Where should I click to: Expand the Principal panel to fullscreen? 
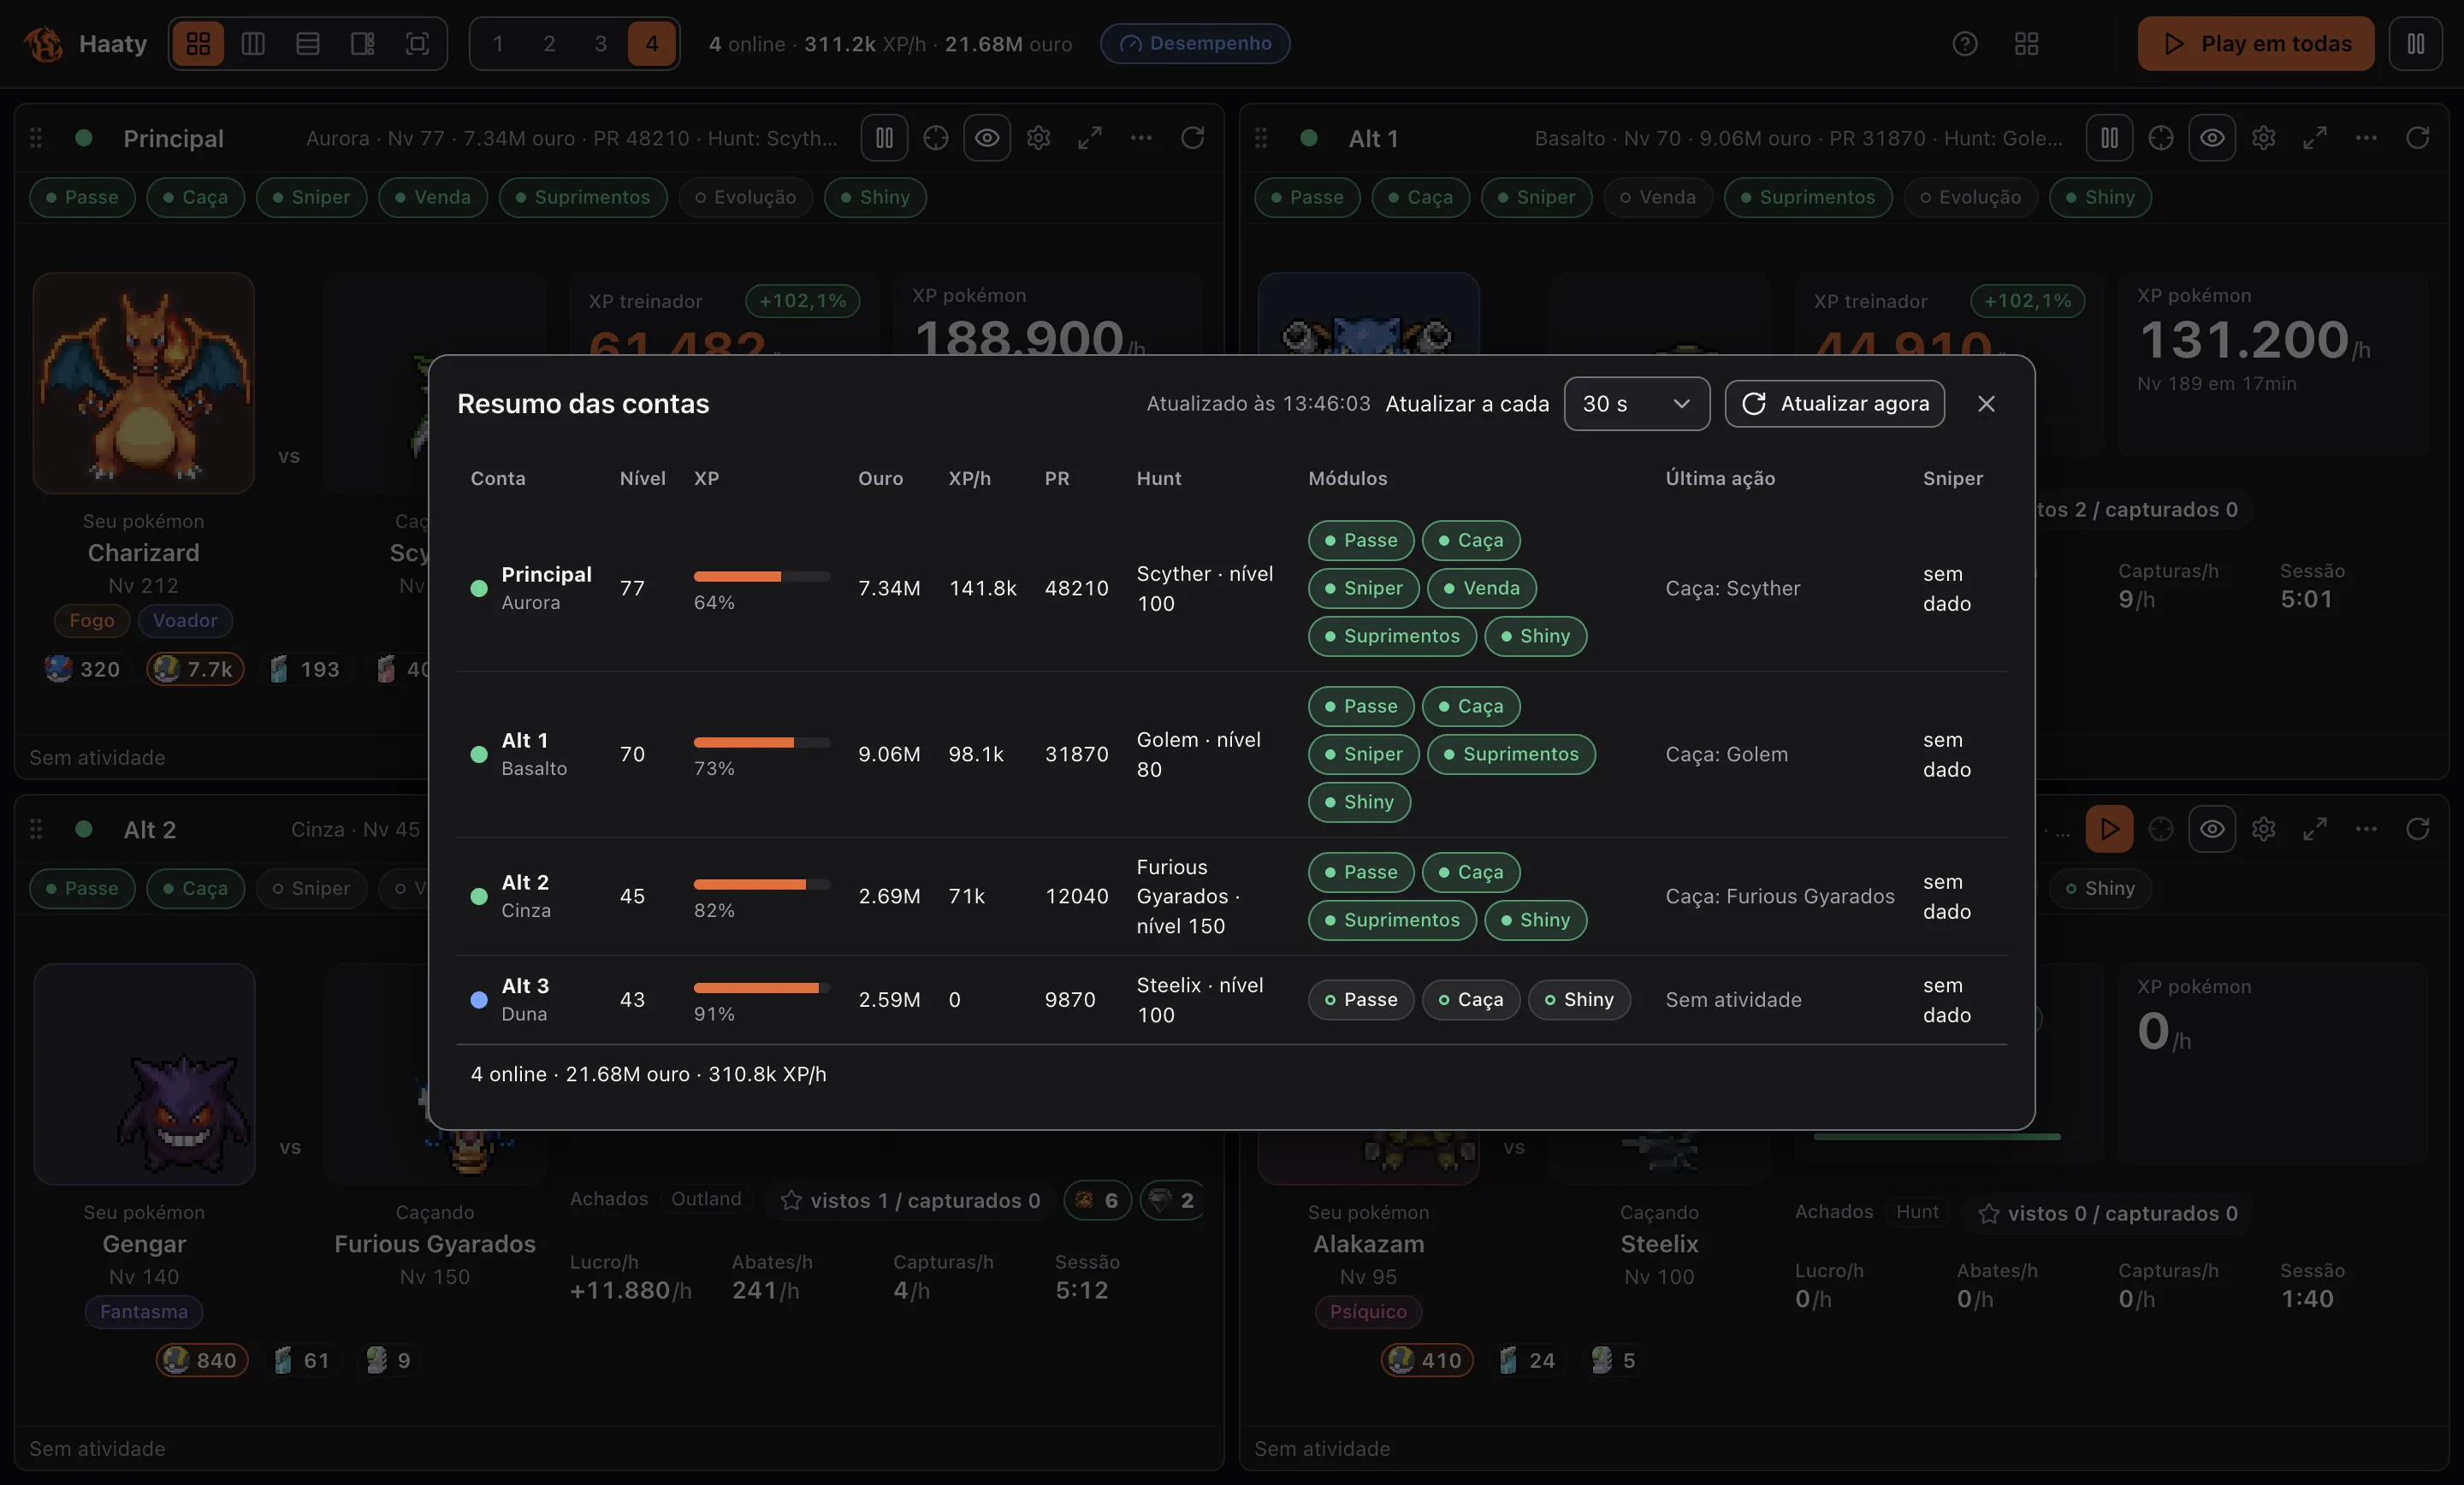(1089, 137)
